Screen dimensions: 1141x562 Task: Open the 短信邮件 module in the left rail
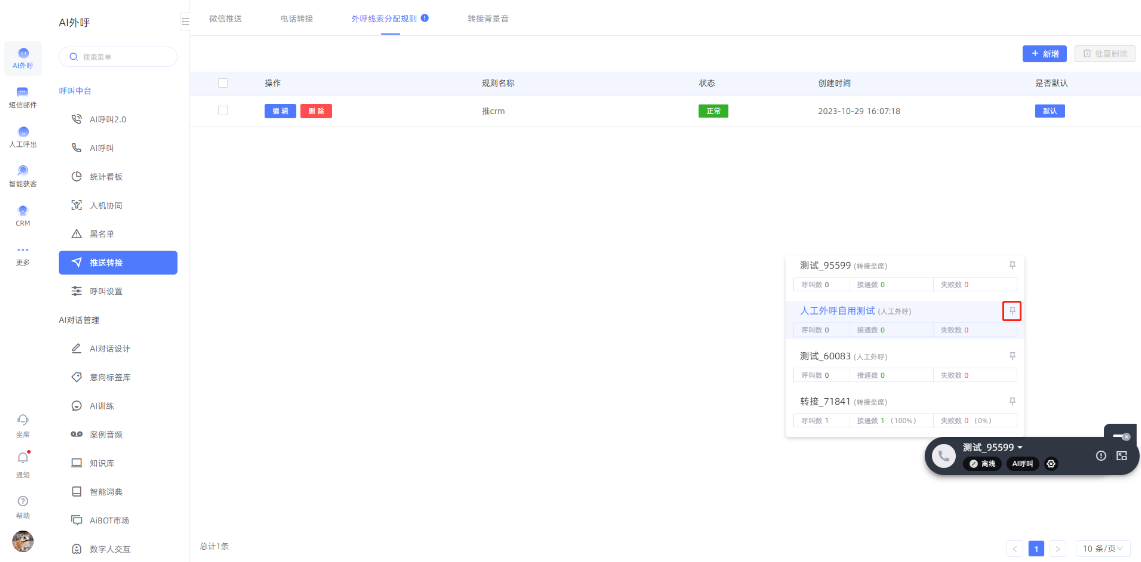[22, 96]
